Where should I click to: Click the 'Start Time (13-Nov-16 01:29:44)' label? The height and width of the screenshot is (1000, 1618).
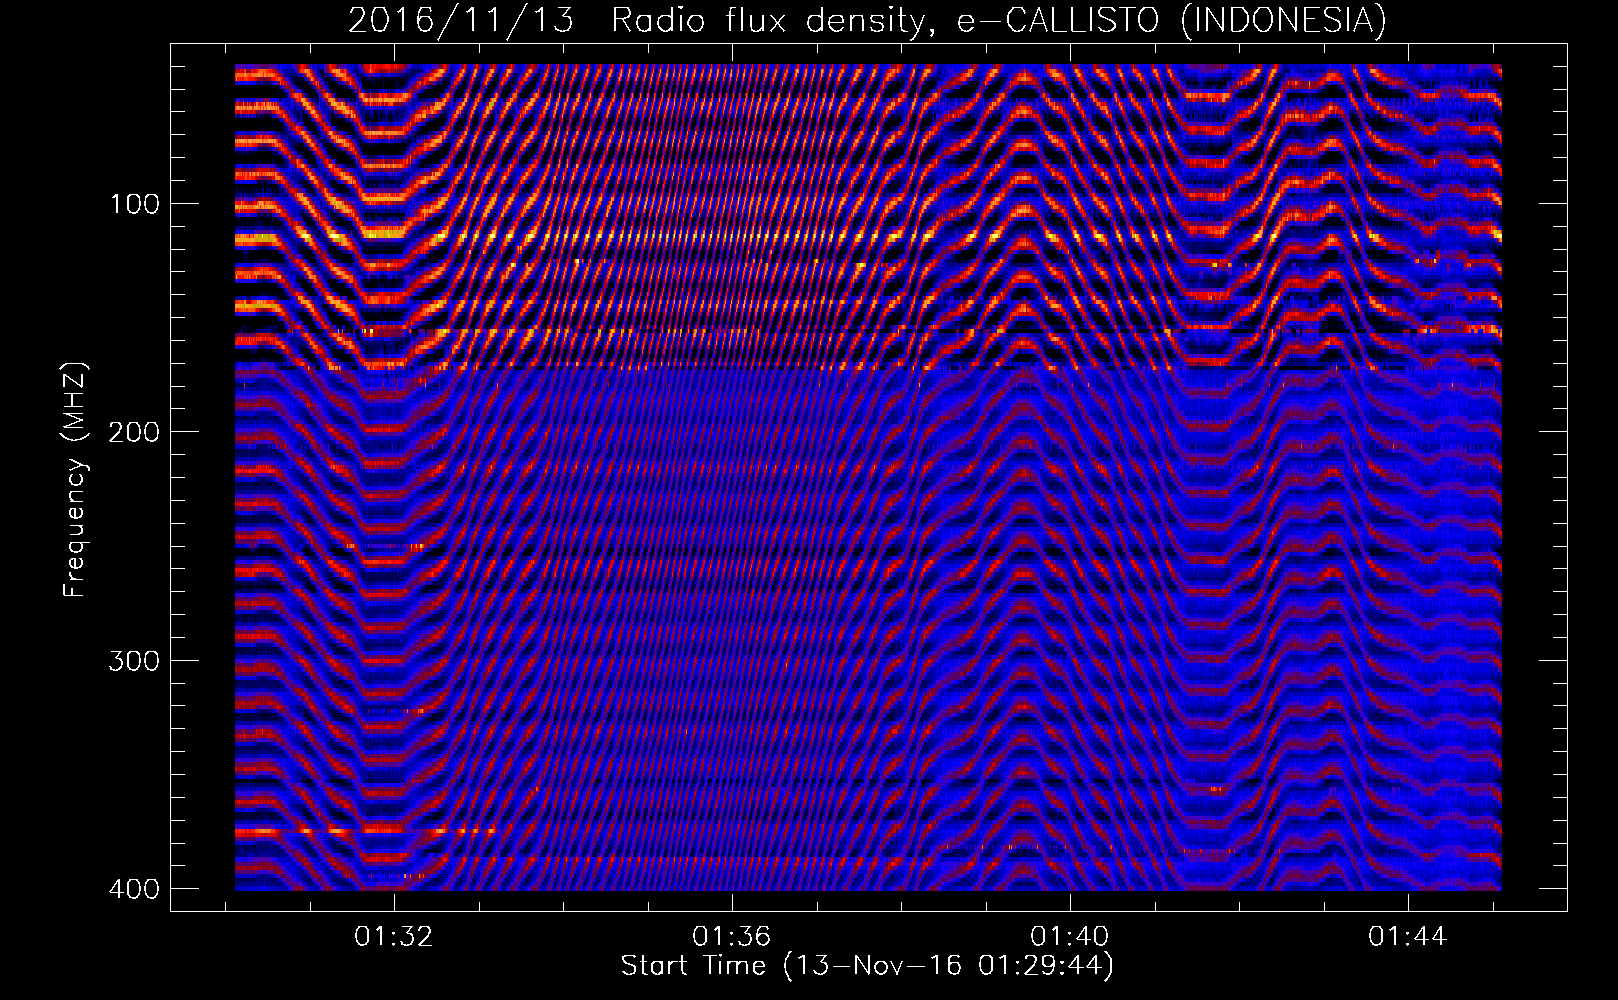pos(867,966)
